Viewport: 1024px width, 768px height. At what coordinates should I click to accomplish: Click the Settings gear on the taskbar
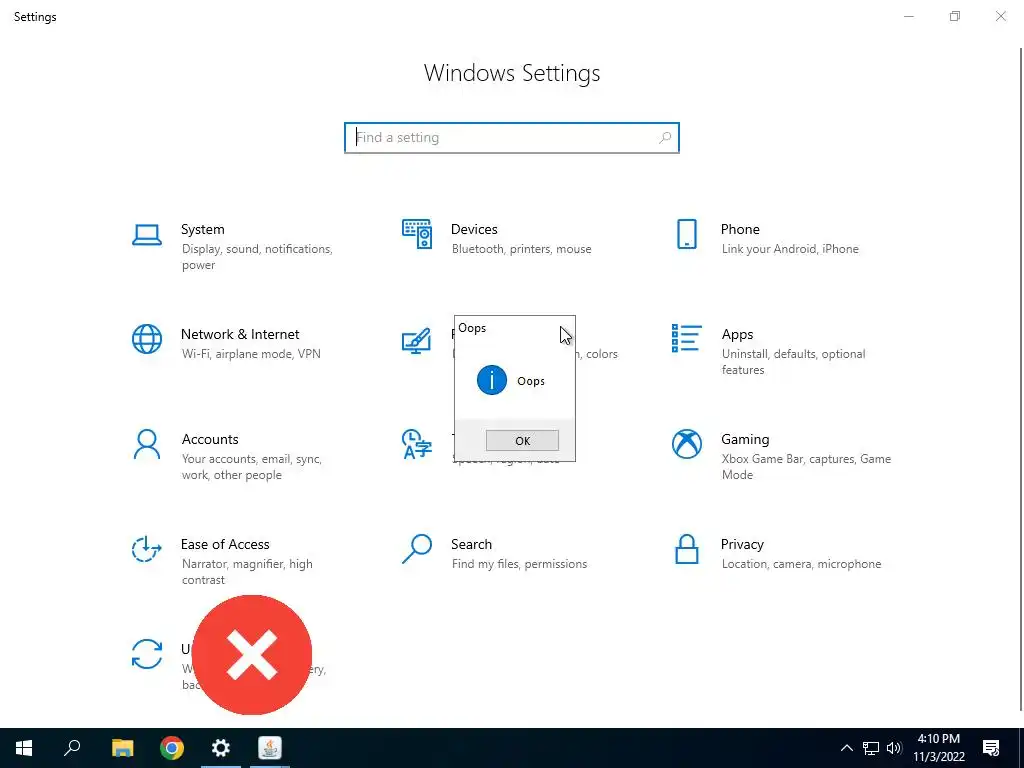tap(221, 748)
